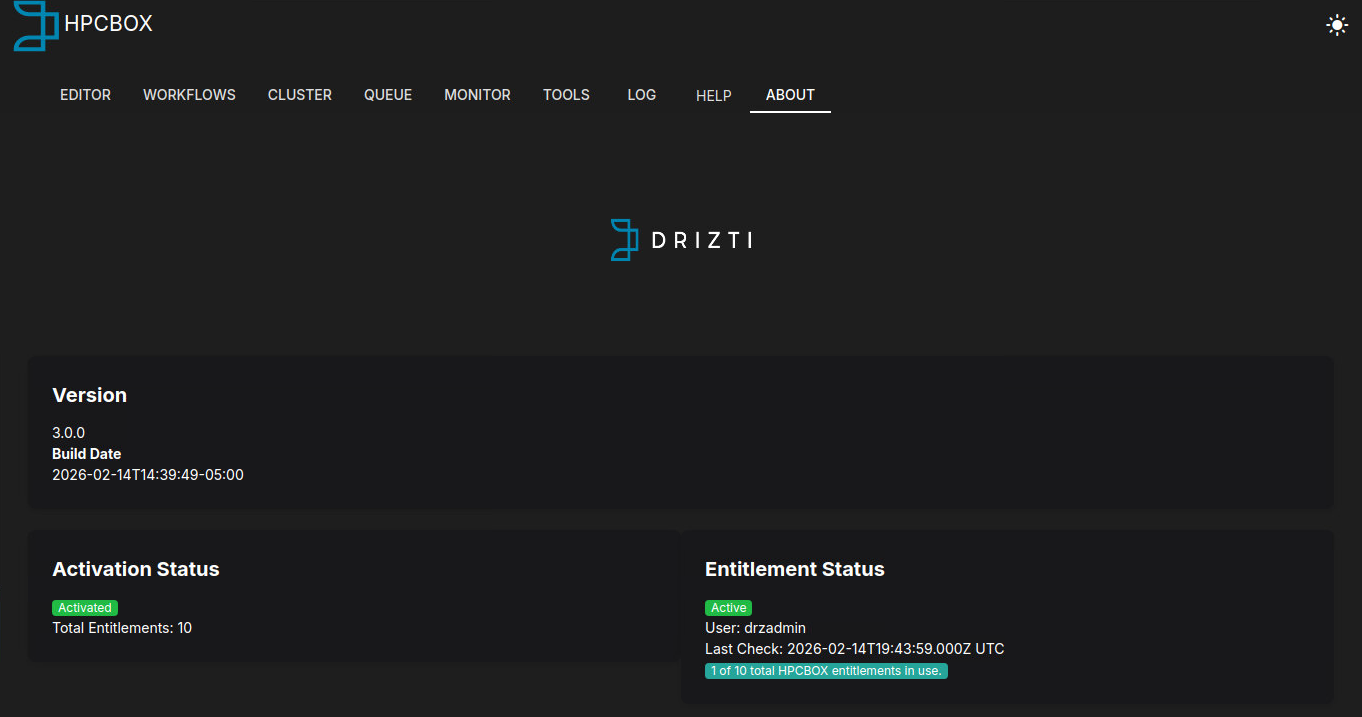This screenshot has width=1362, height=717.
Task: Click the green Activated badge
Action: 85,608
